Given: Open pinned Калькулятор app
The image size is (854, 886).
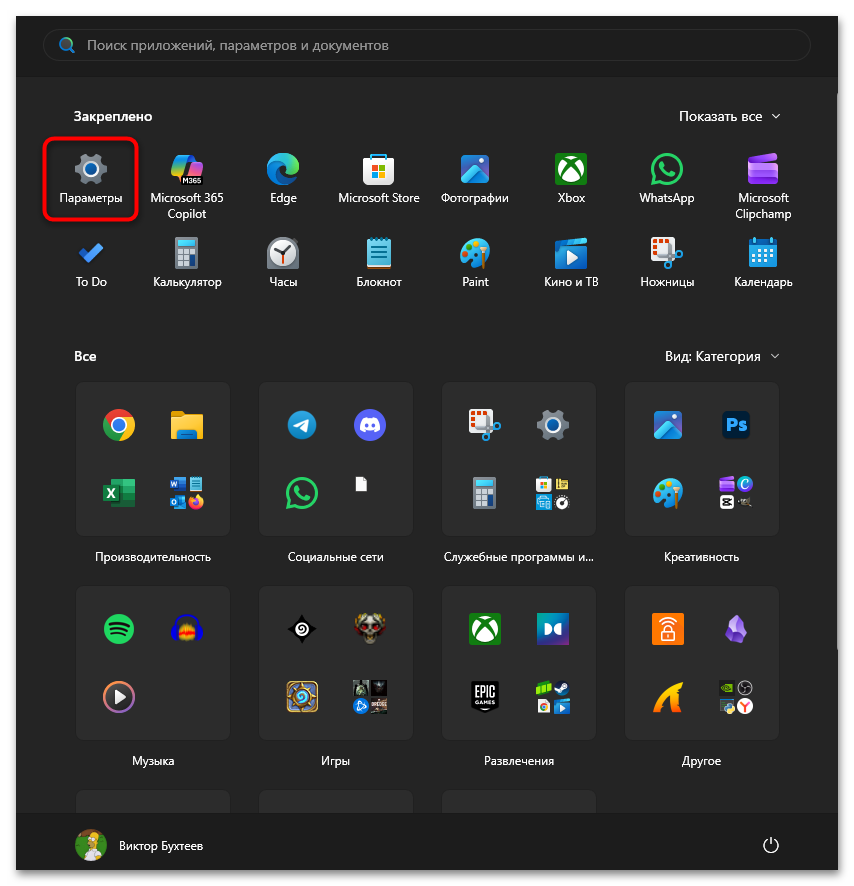Looking at the screenshot, I should tap(187, 263).
